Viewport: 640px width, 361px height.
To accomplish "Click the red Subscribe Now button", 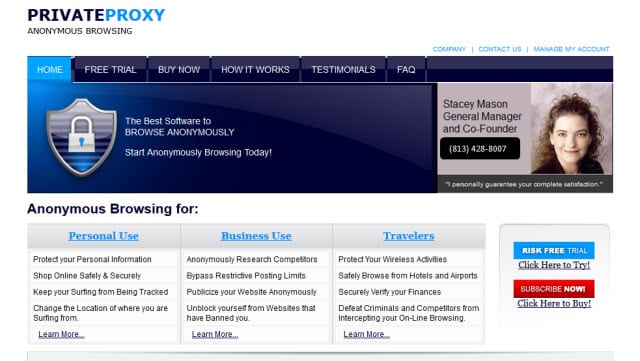I will 554,289.
